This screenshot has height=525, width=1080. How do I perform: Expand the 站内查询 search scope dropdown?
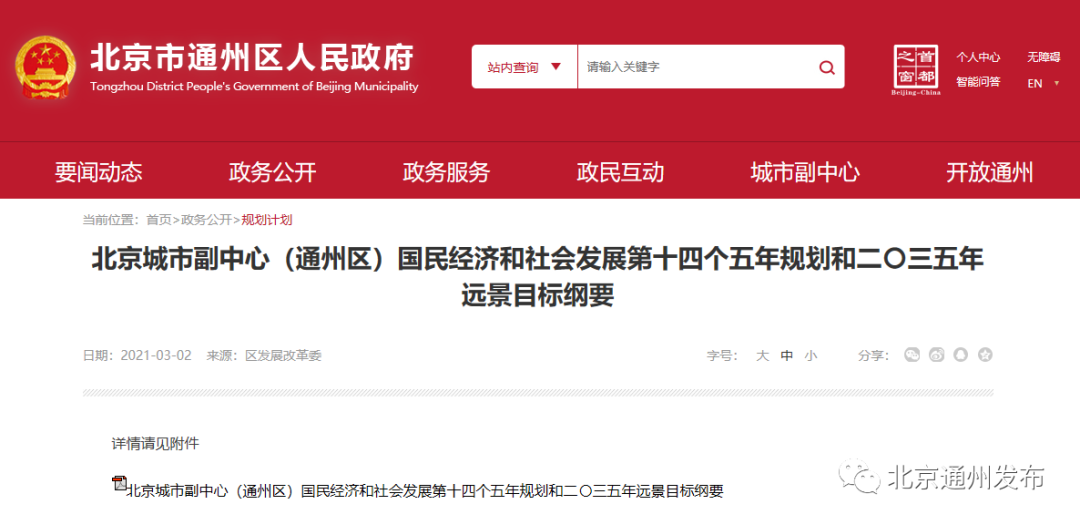pos(524,67)
